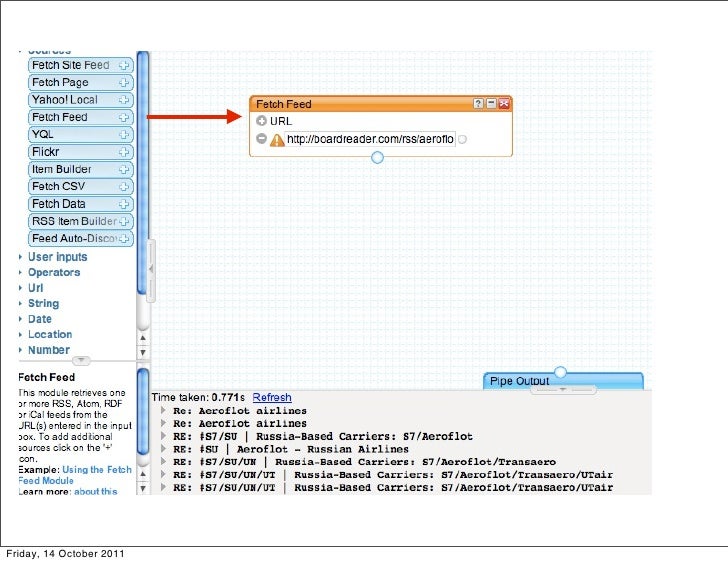Click the Fetch Feed output connector

[377, 157]
